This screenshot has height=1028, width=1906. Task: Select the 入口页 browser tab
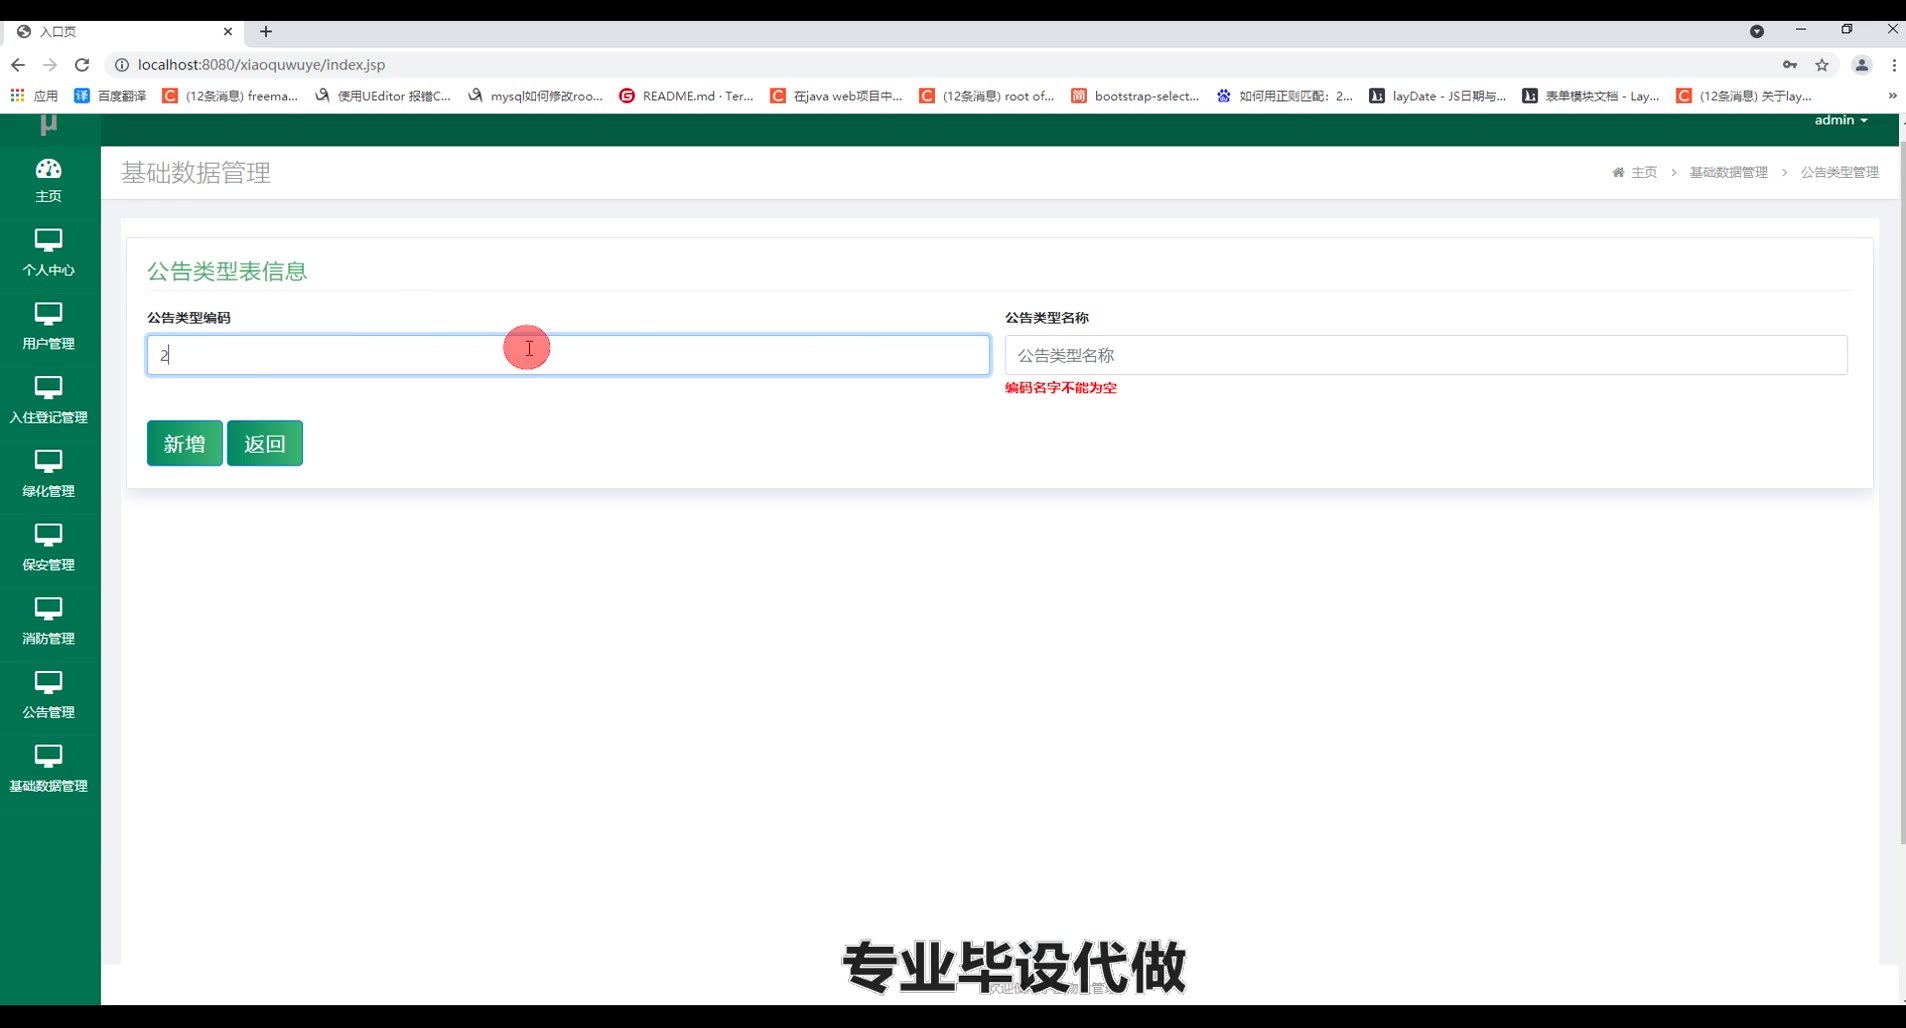tap(125, 32)
